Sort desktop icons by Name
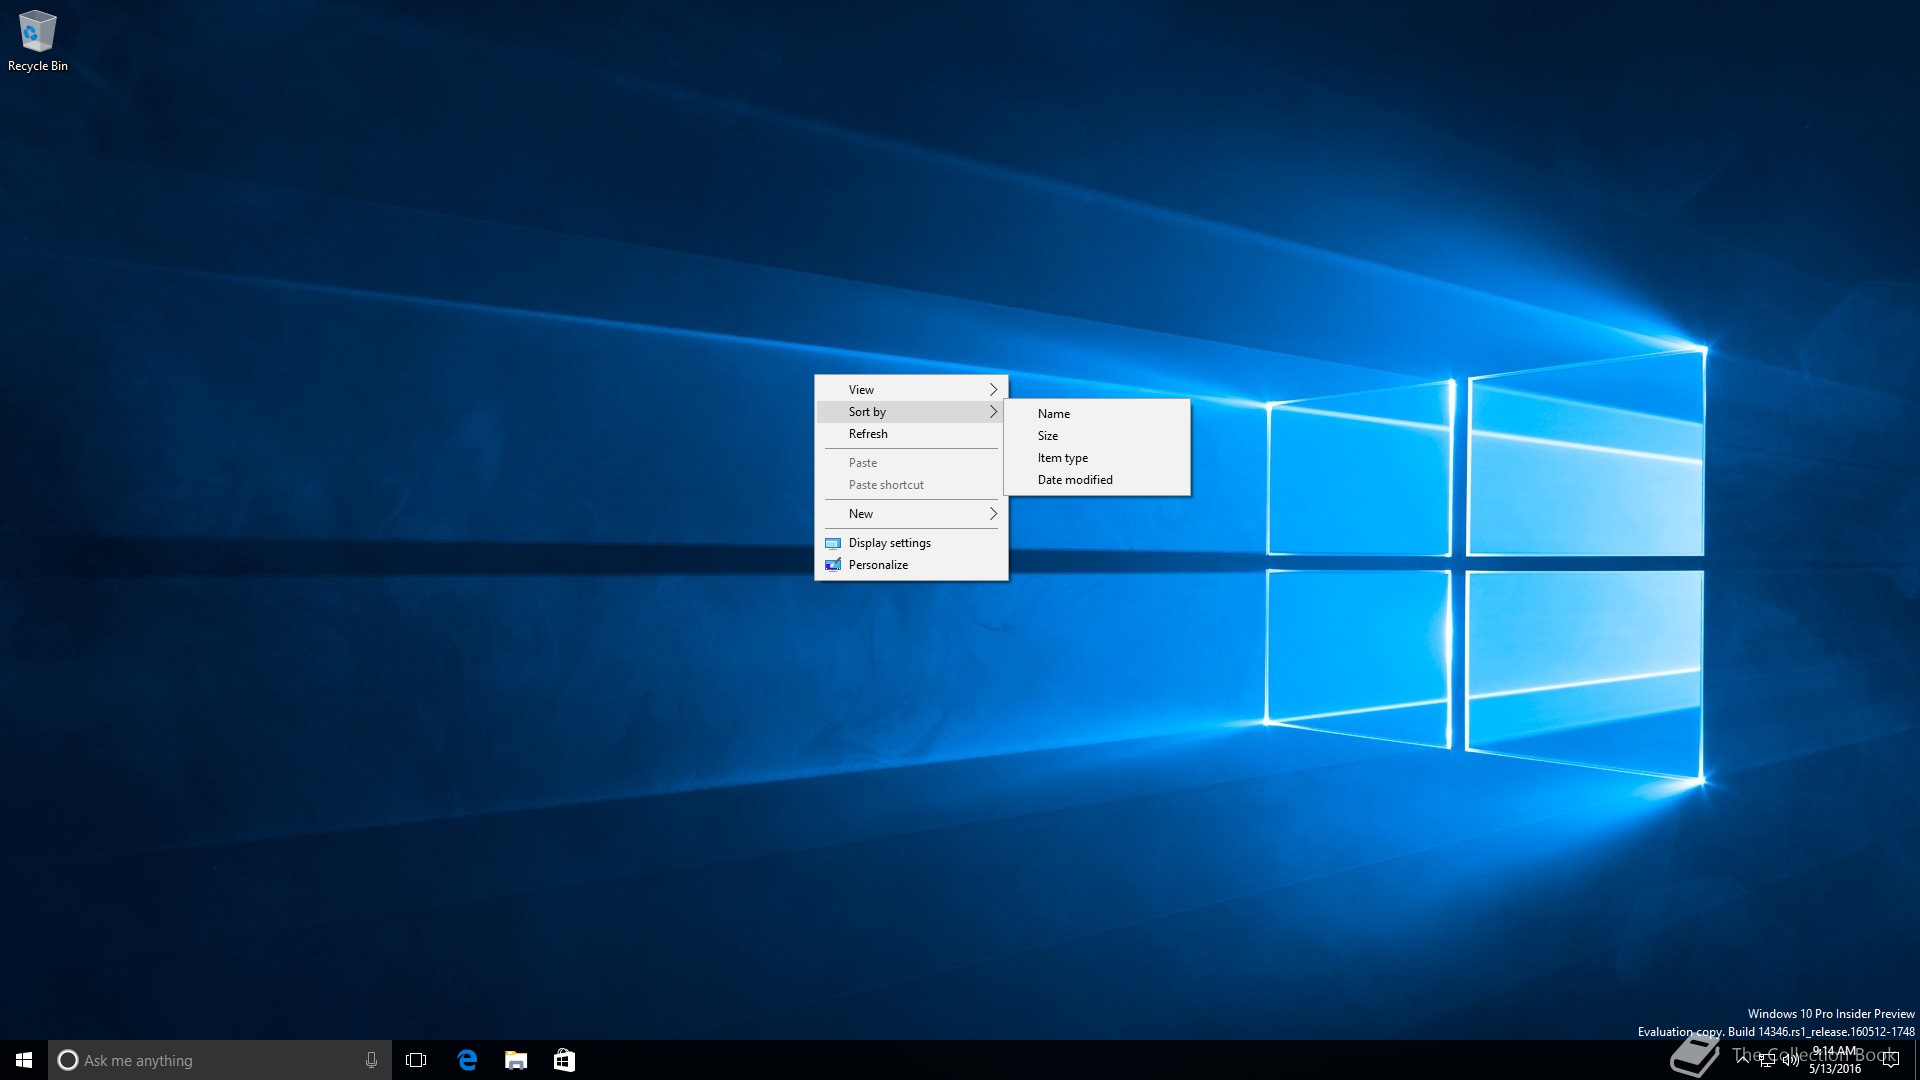This screenshot has width=1920, height=1080. coord(1097,414)
